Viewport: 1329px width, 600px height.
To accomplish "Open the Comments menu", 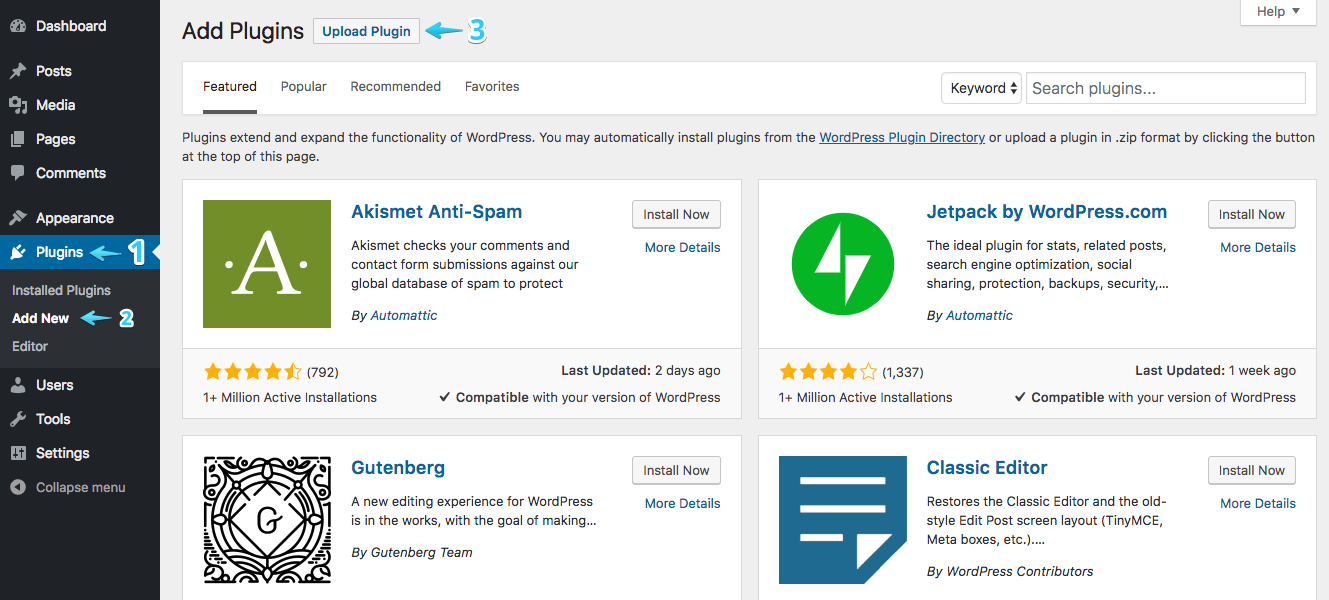I will (x=71, y=173).
